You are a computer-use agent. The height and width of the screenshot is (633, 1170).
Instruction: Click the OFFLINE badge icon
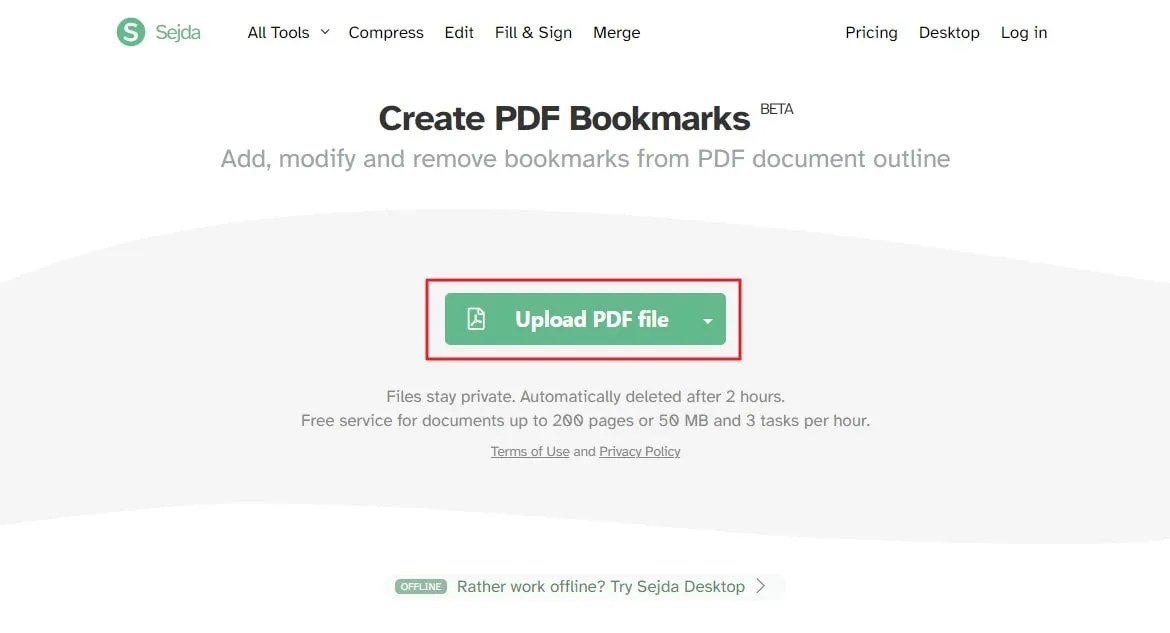pyautogui.click(x=420, y=587)
